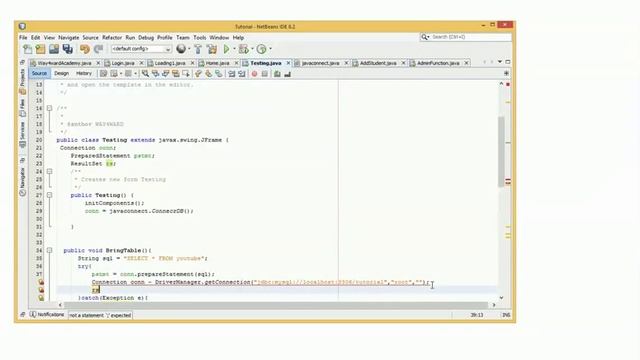The image size is (640, 360).
Task: Run the project with the green arrow
Action: (x=227, y=49)
